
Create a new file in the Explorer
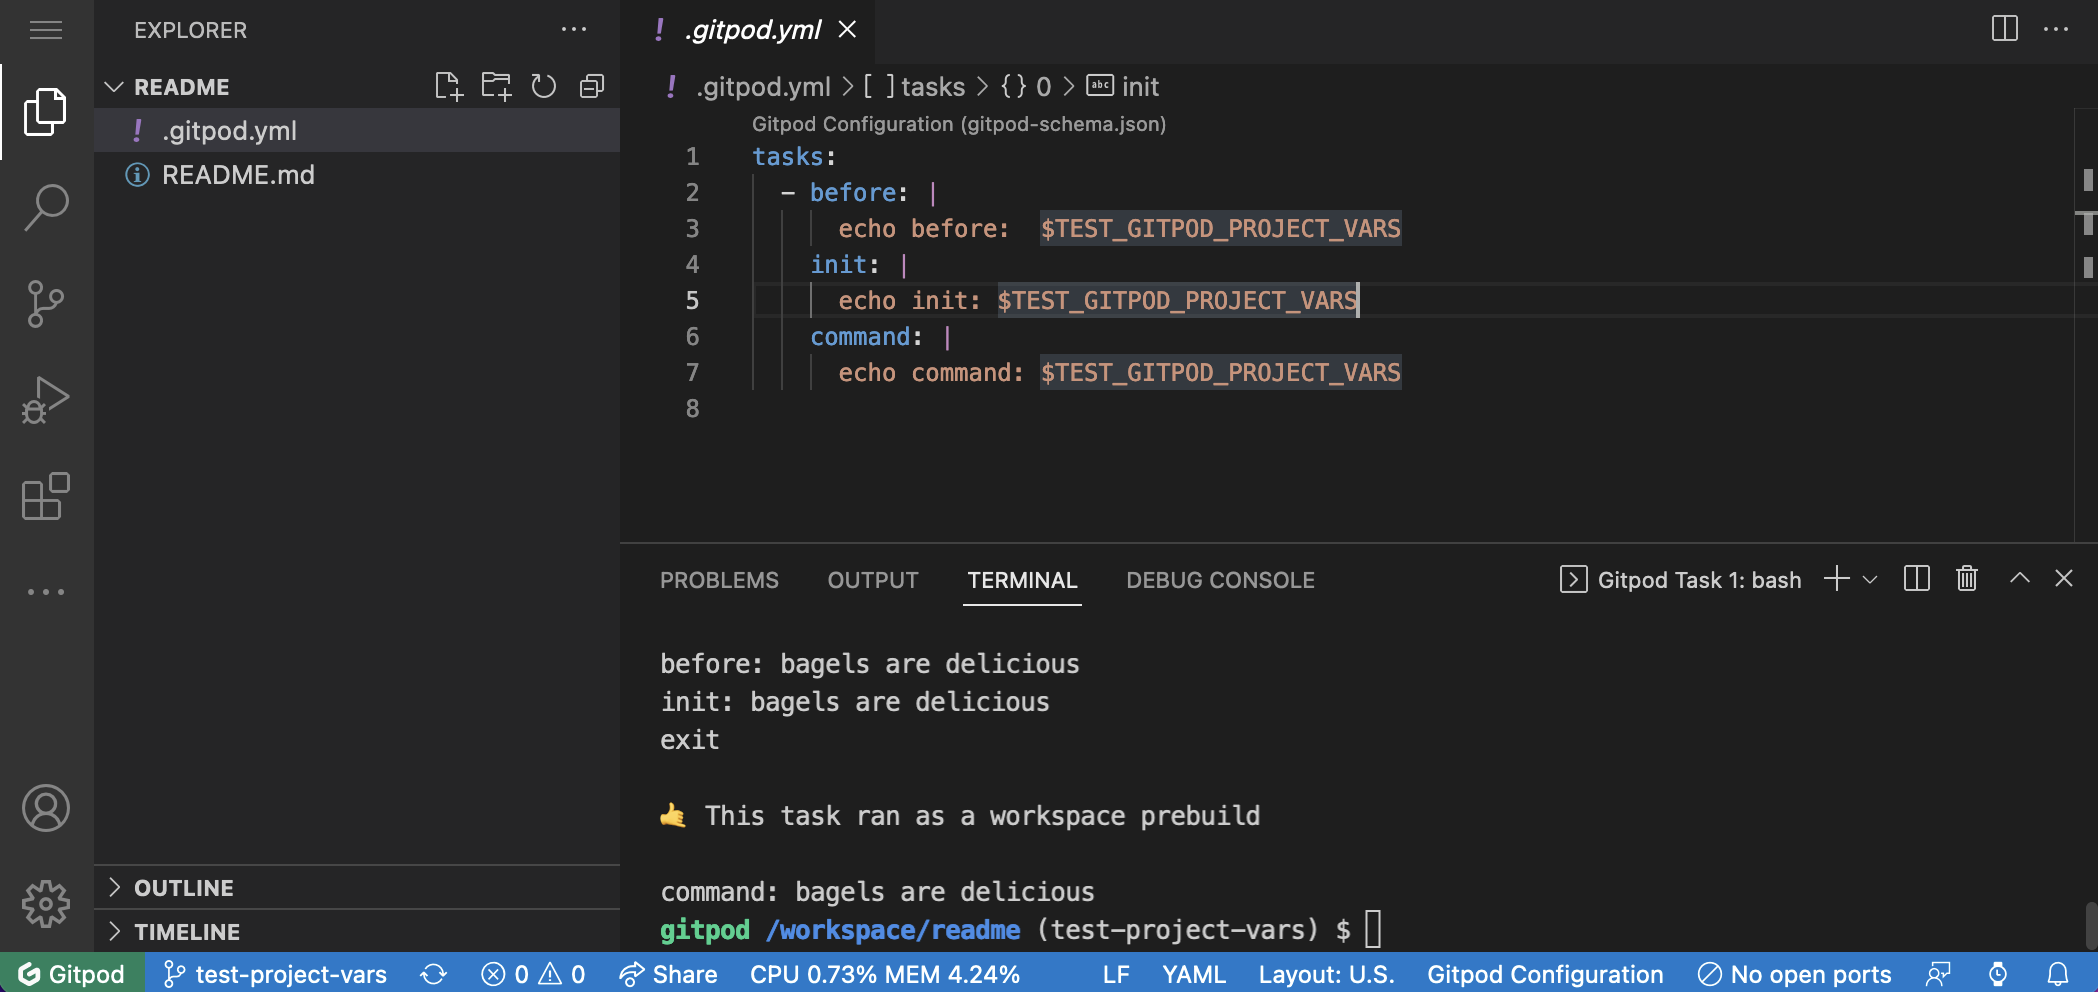coord(449,86)
